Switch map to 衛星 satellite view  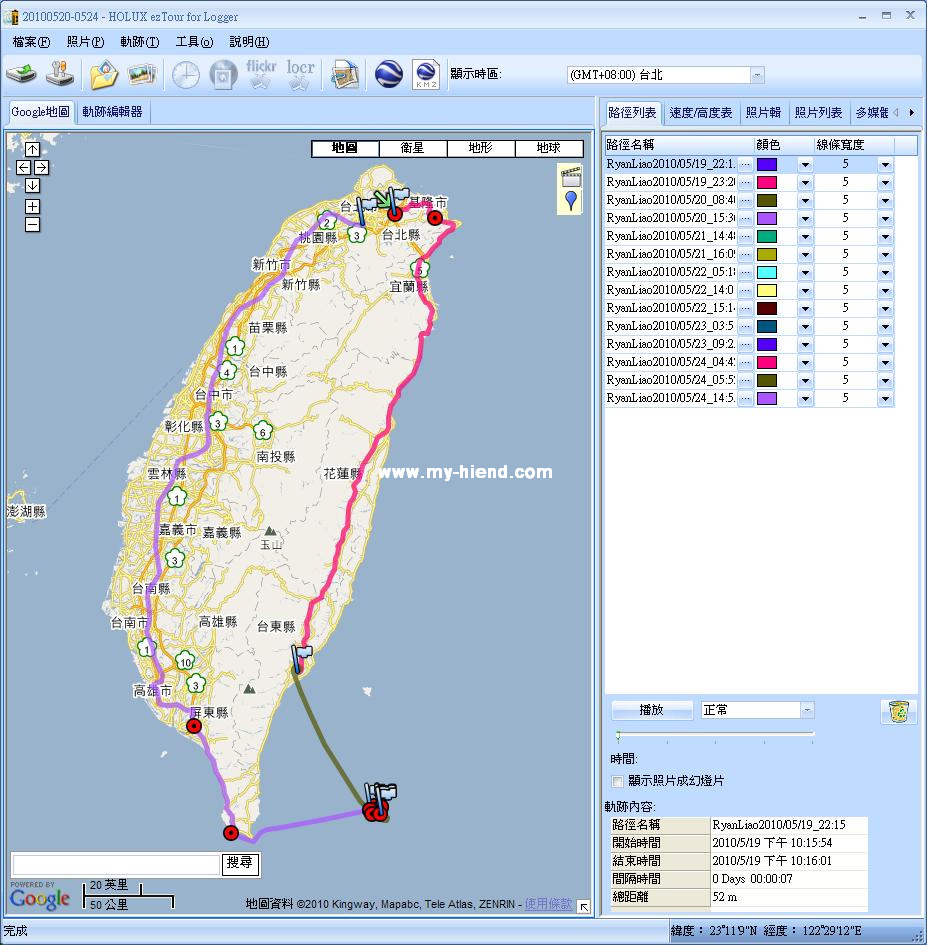coord(413,148)
